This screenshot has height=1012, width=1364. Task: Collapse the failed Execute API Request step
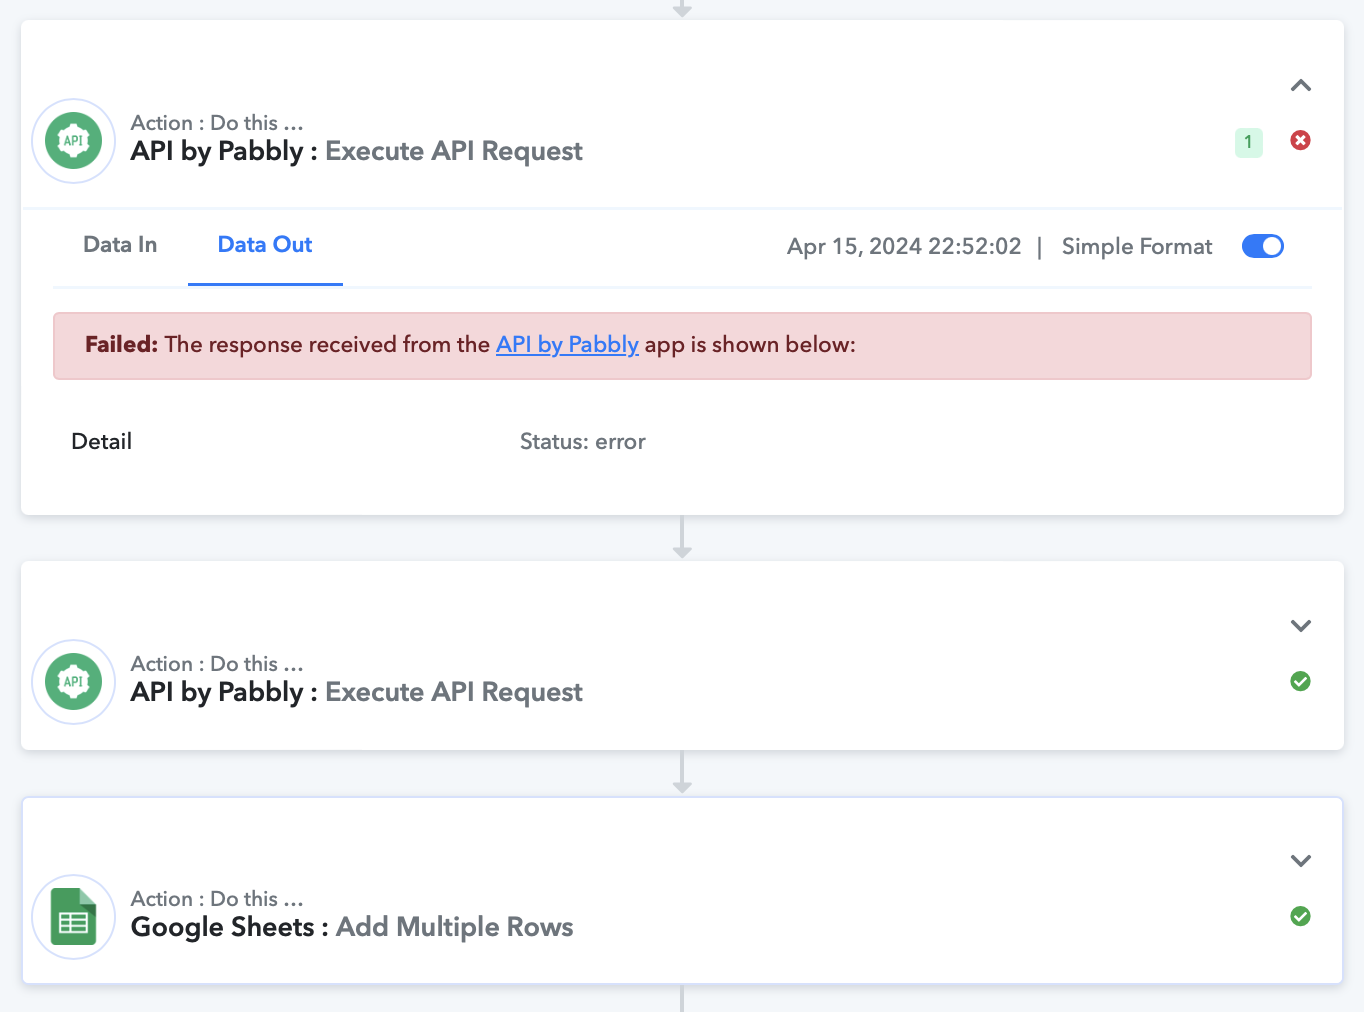point(1300,86)
